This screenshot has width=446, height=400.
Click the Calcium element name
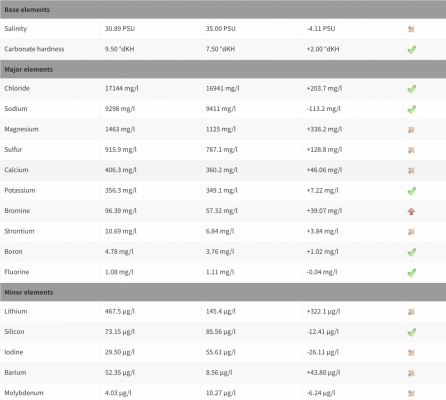[16, 170]
